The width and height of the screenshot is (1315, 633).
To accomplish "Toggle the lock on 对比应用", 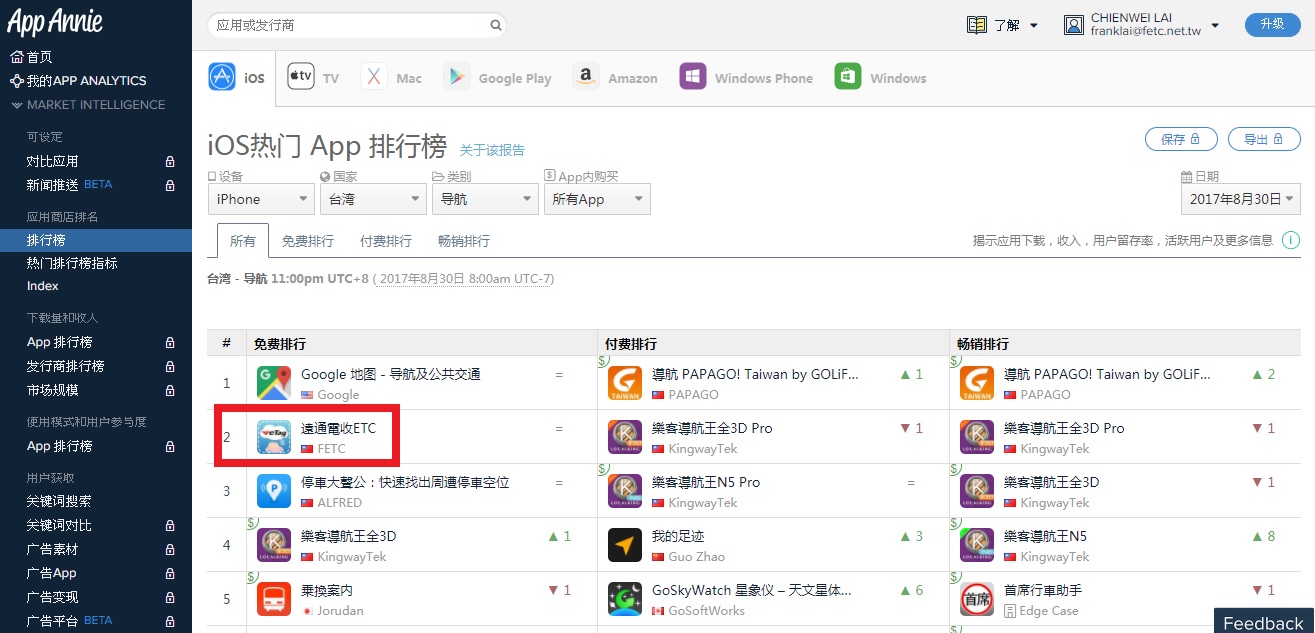I will [170, 160].
